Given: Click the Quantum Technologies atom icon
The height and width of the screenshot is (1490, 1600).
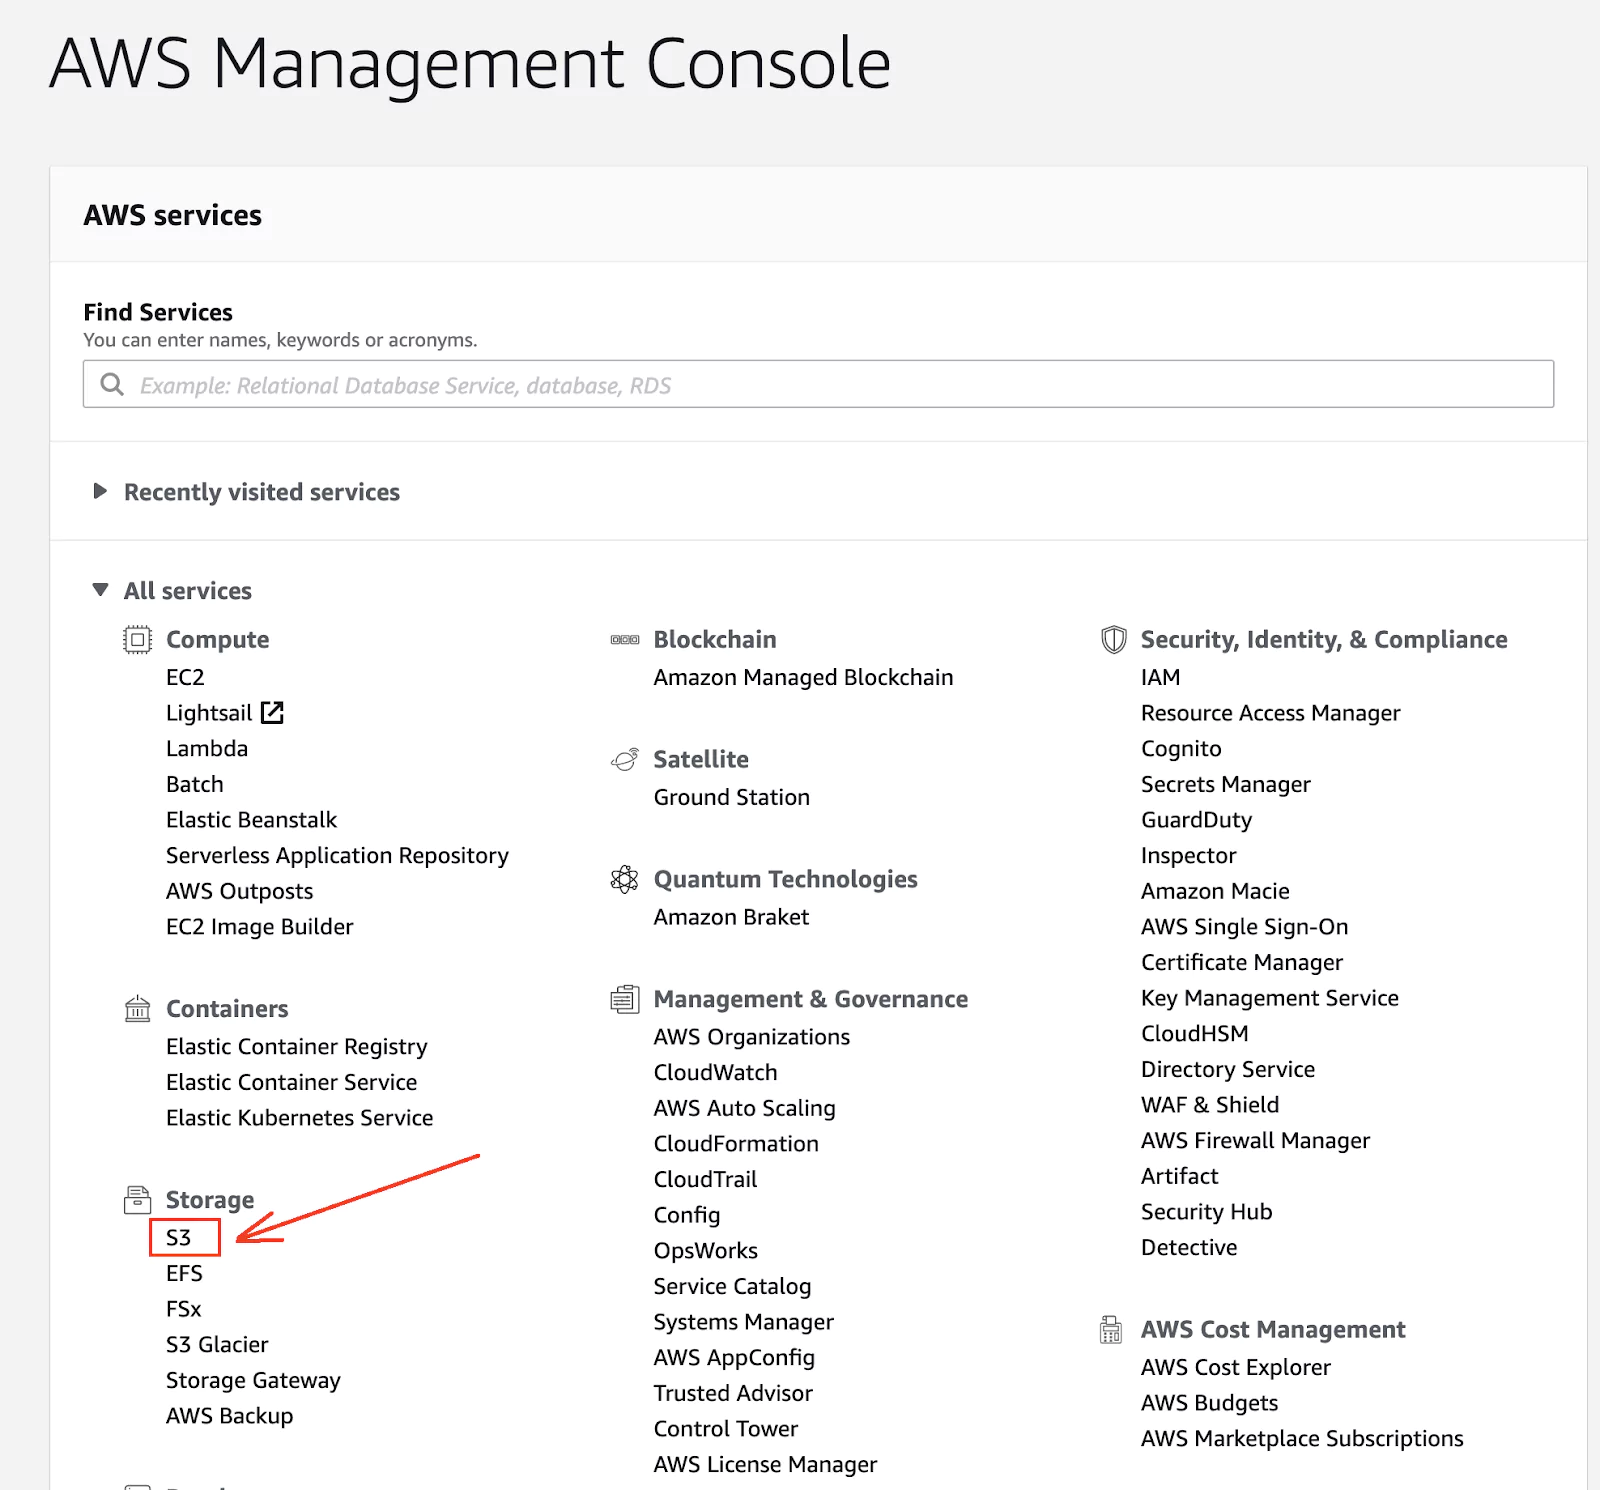Looking at the screenshot, I should pyautogui.click(x=625, y=879).
